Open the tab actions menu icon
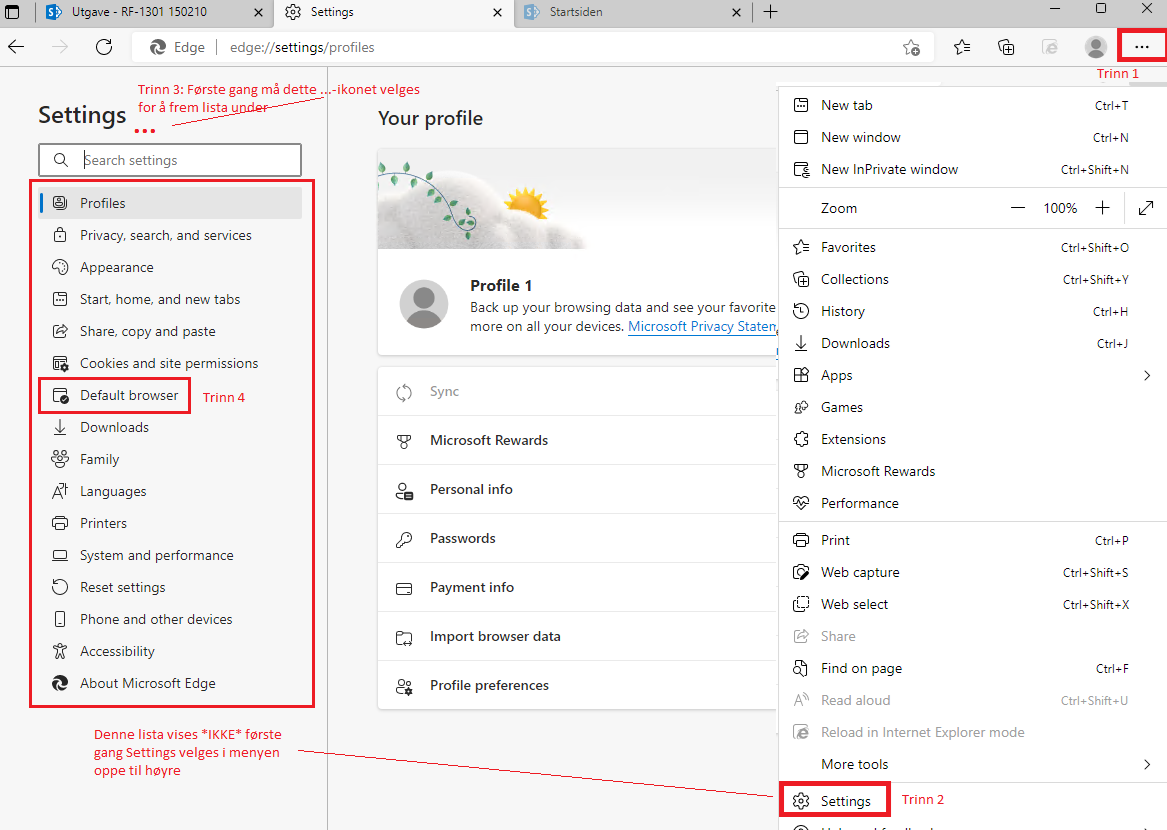Viewport: 1167px width, 830px height. (x=13, y=12)
